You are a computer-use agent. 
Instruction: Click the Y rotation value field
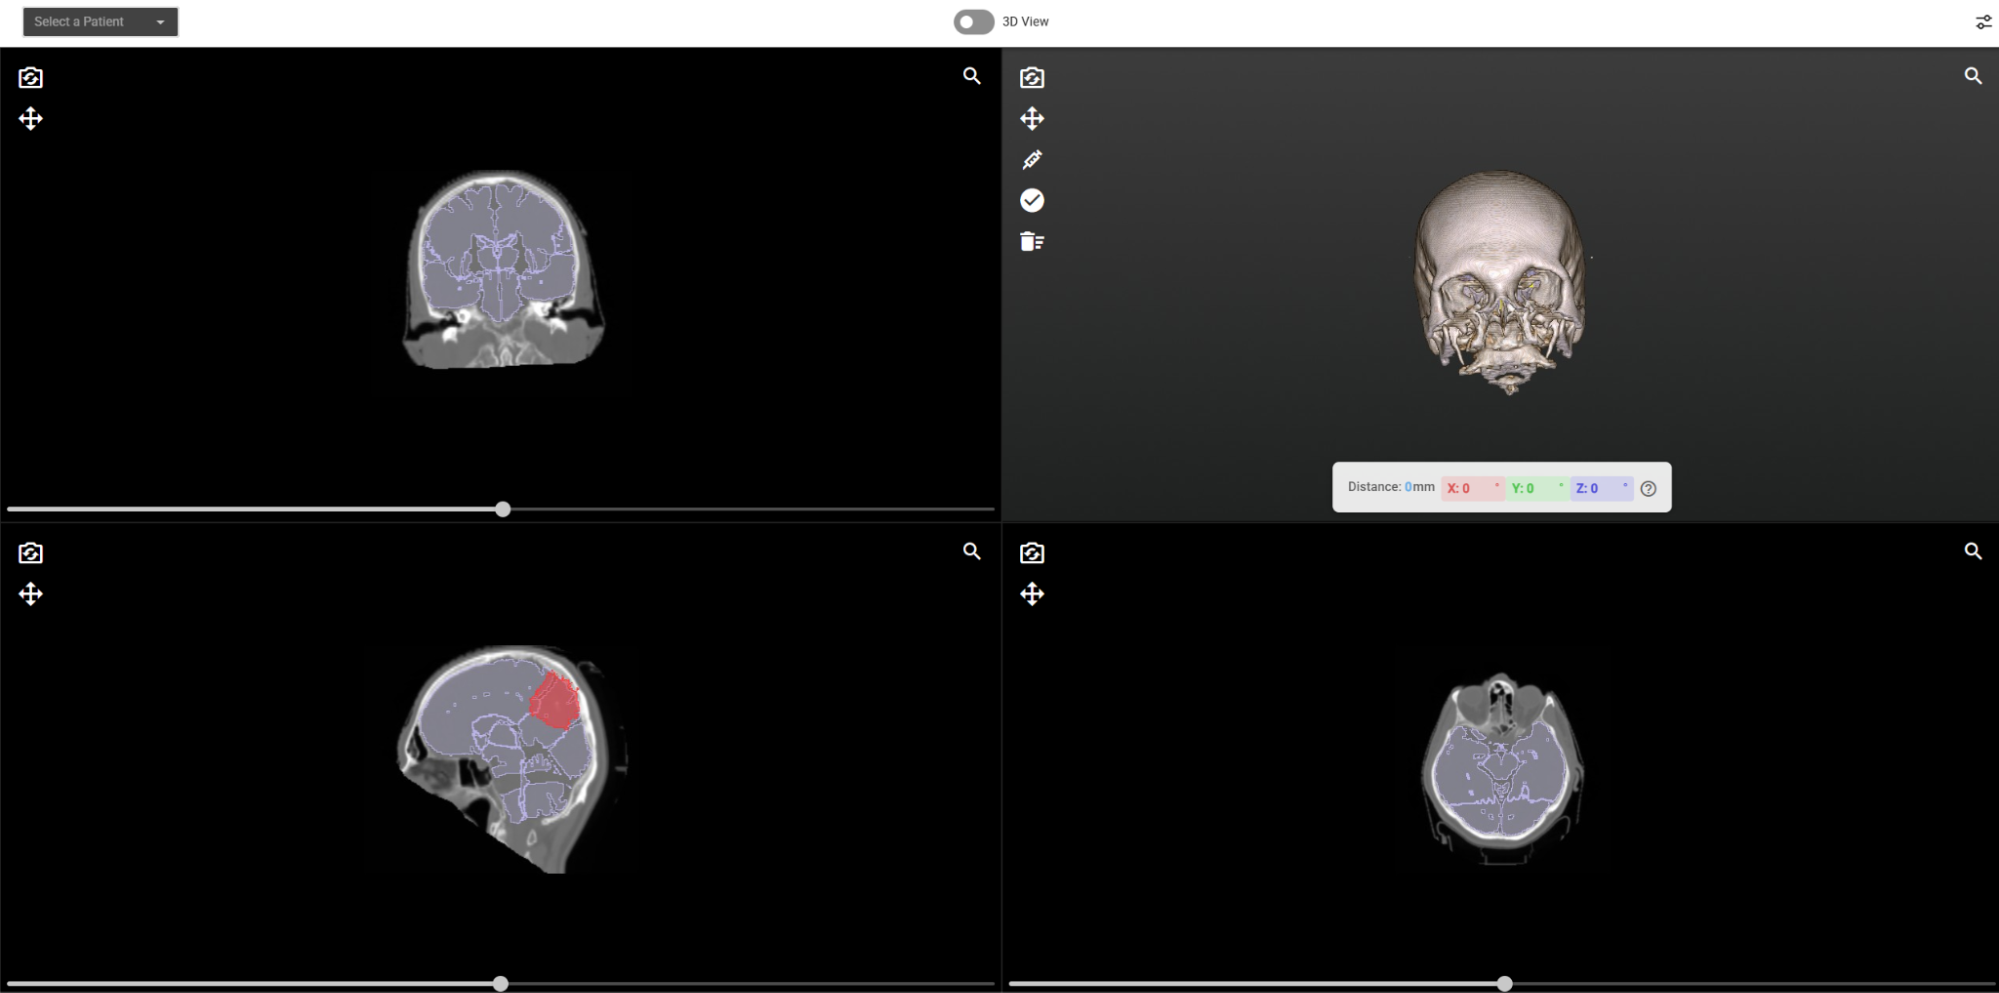1537,489
